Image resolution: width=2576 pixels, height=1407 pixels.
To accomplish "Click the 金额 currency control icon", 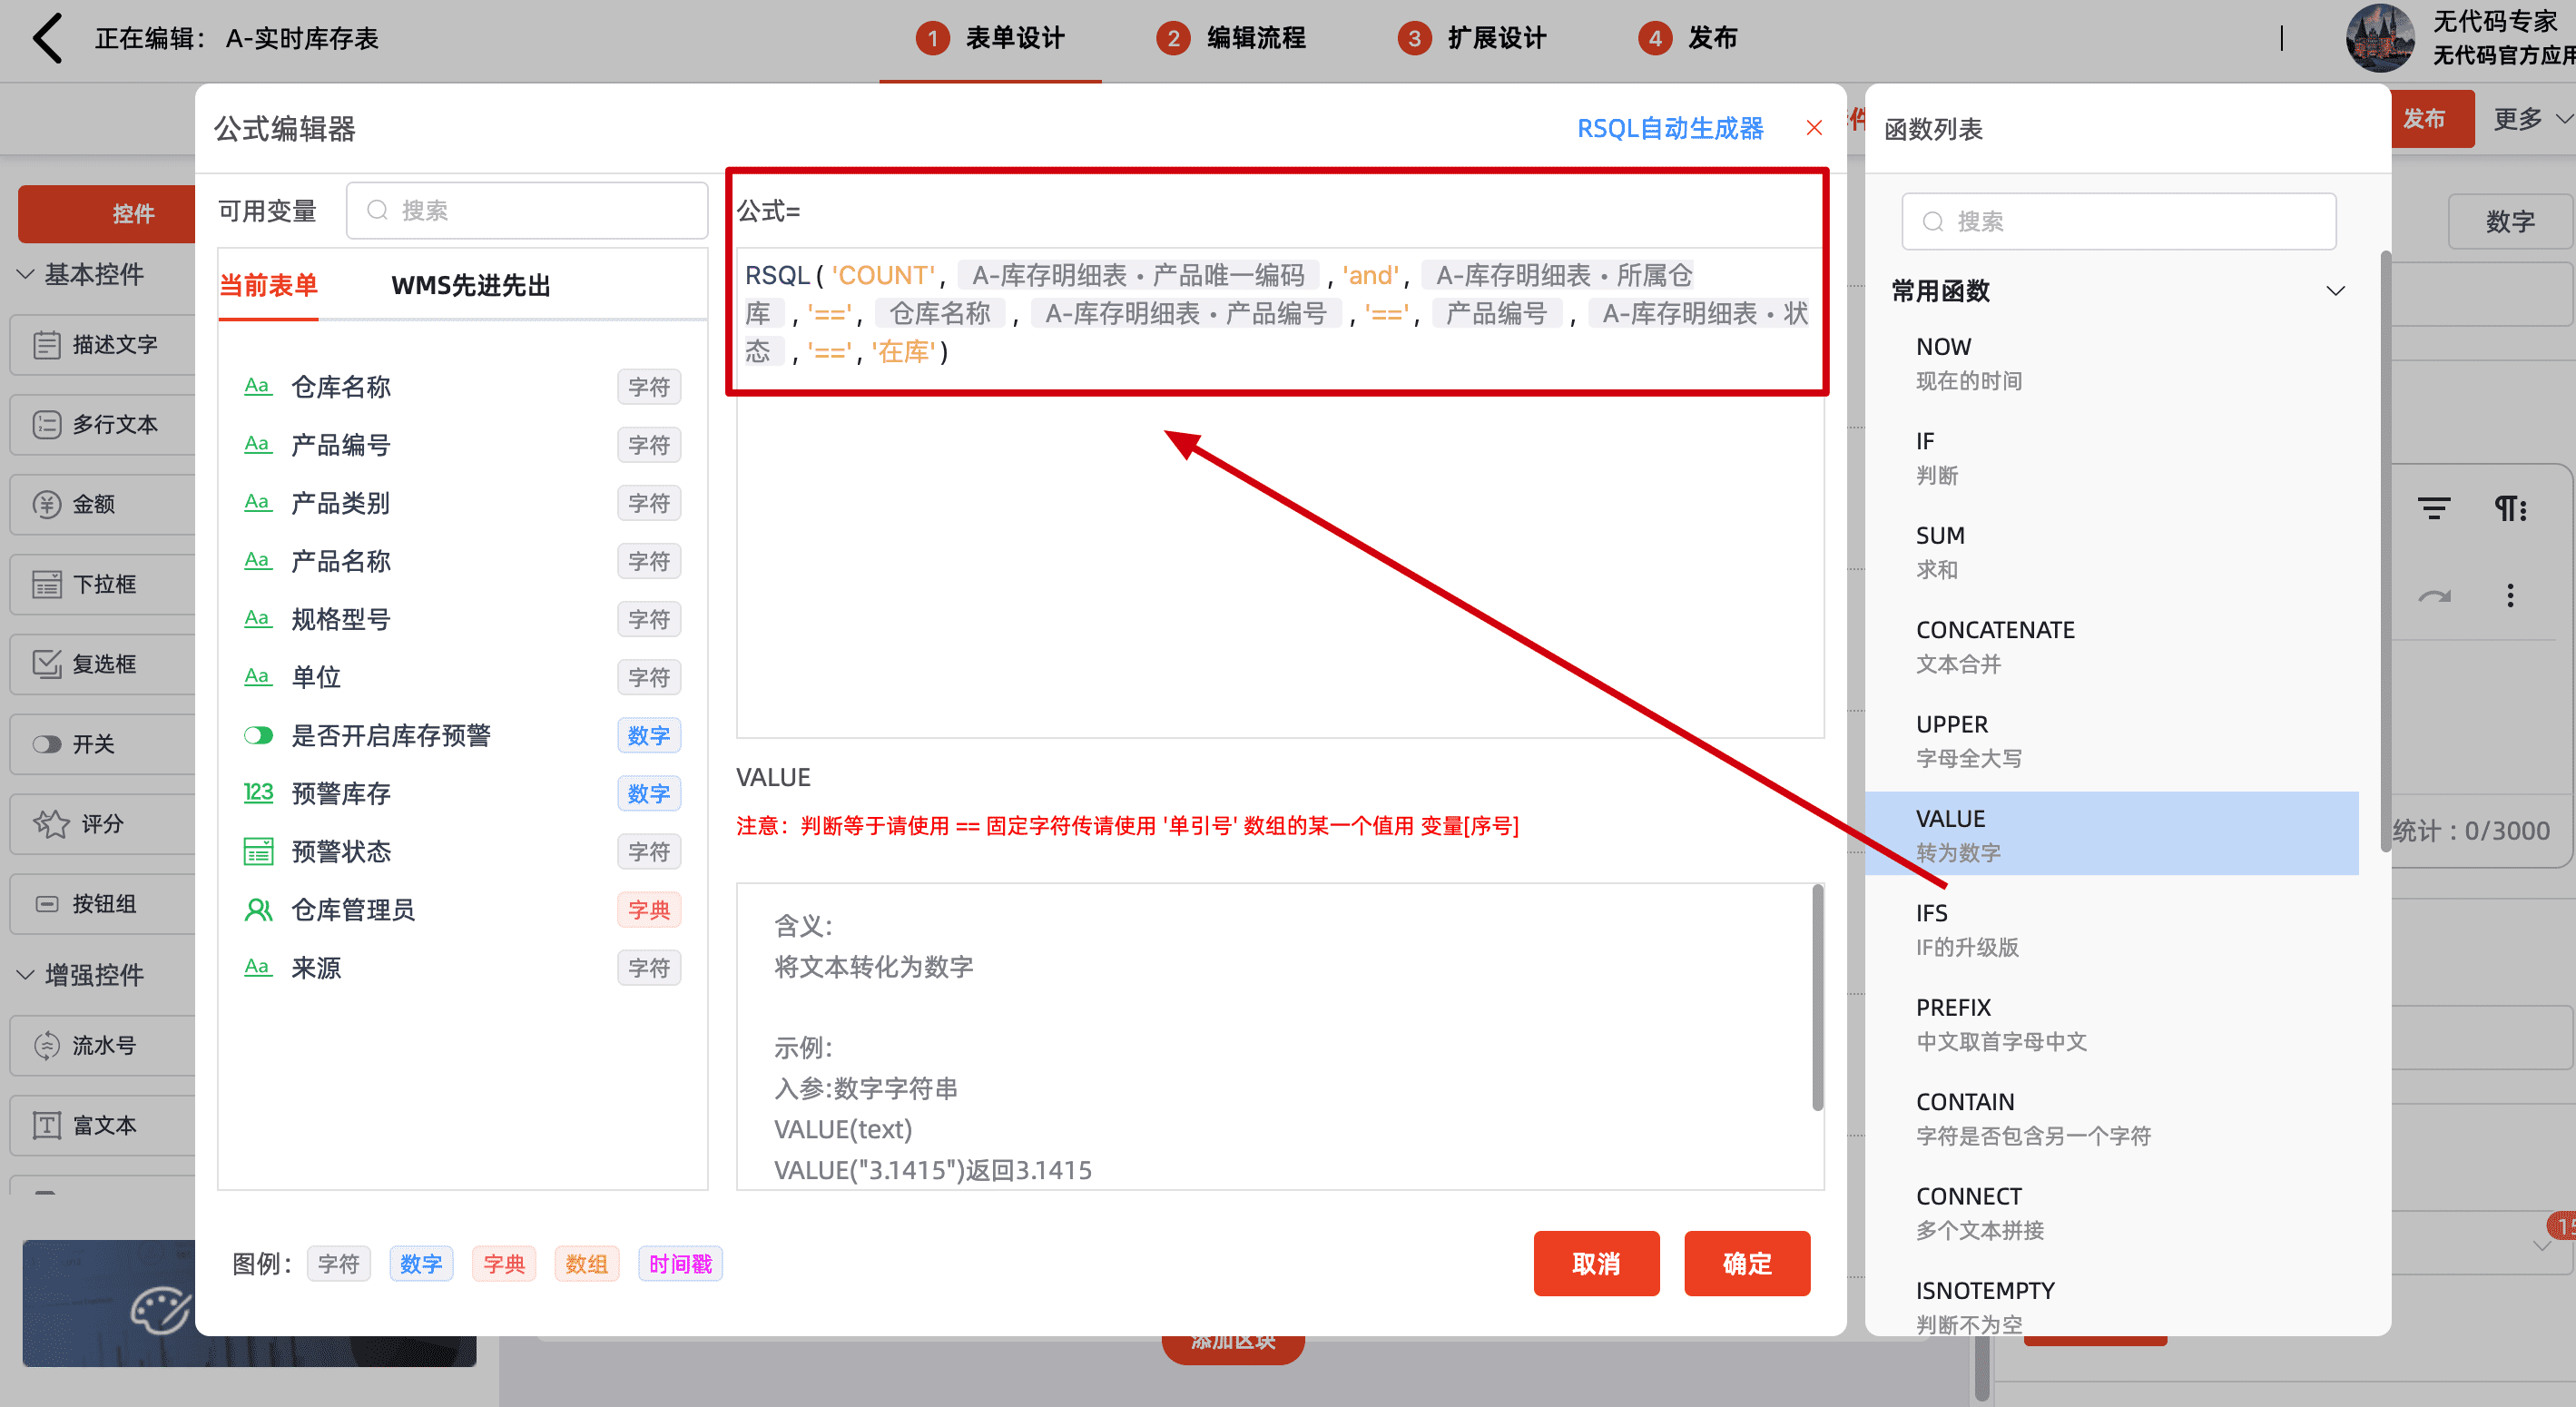I will pos(46,504).
